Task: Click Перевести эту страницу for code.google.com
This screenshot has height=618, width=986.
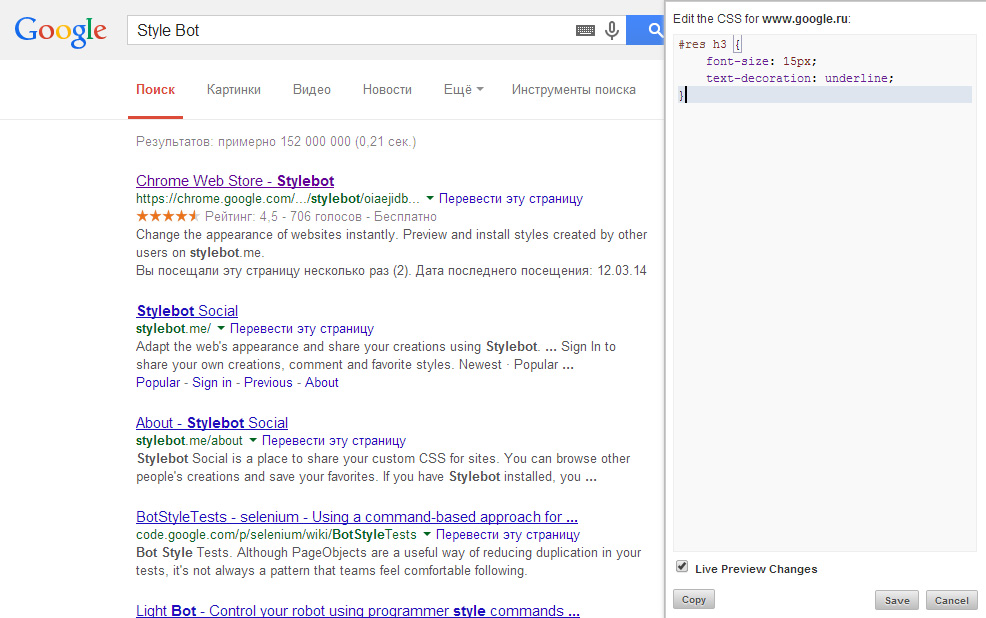Action: pyautogui.click(x=507, y=534)
